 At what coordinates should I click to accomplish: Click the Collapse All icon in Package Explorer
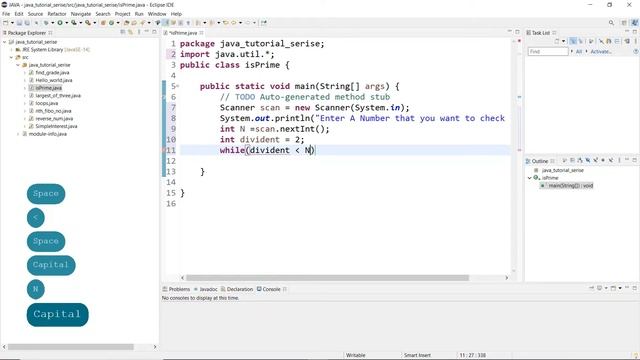[x=122, y=32]
